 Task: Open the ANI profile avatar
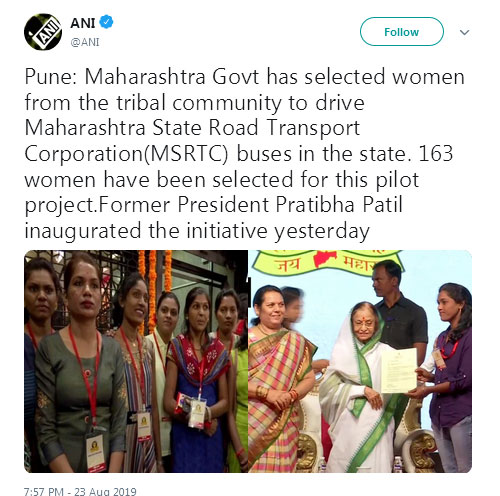tap(43, 32)
